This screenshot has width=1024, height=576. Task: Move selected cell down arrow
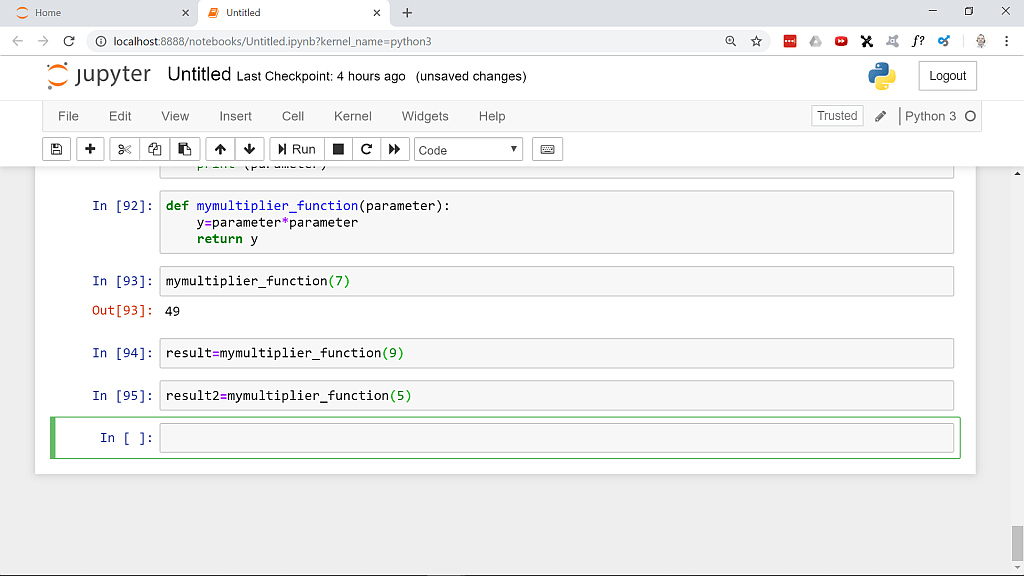point(249,150)
